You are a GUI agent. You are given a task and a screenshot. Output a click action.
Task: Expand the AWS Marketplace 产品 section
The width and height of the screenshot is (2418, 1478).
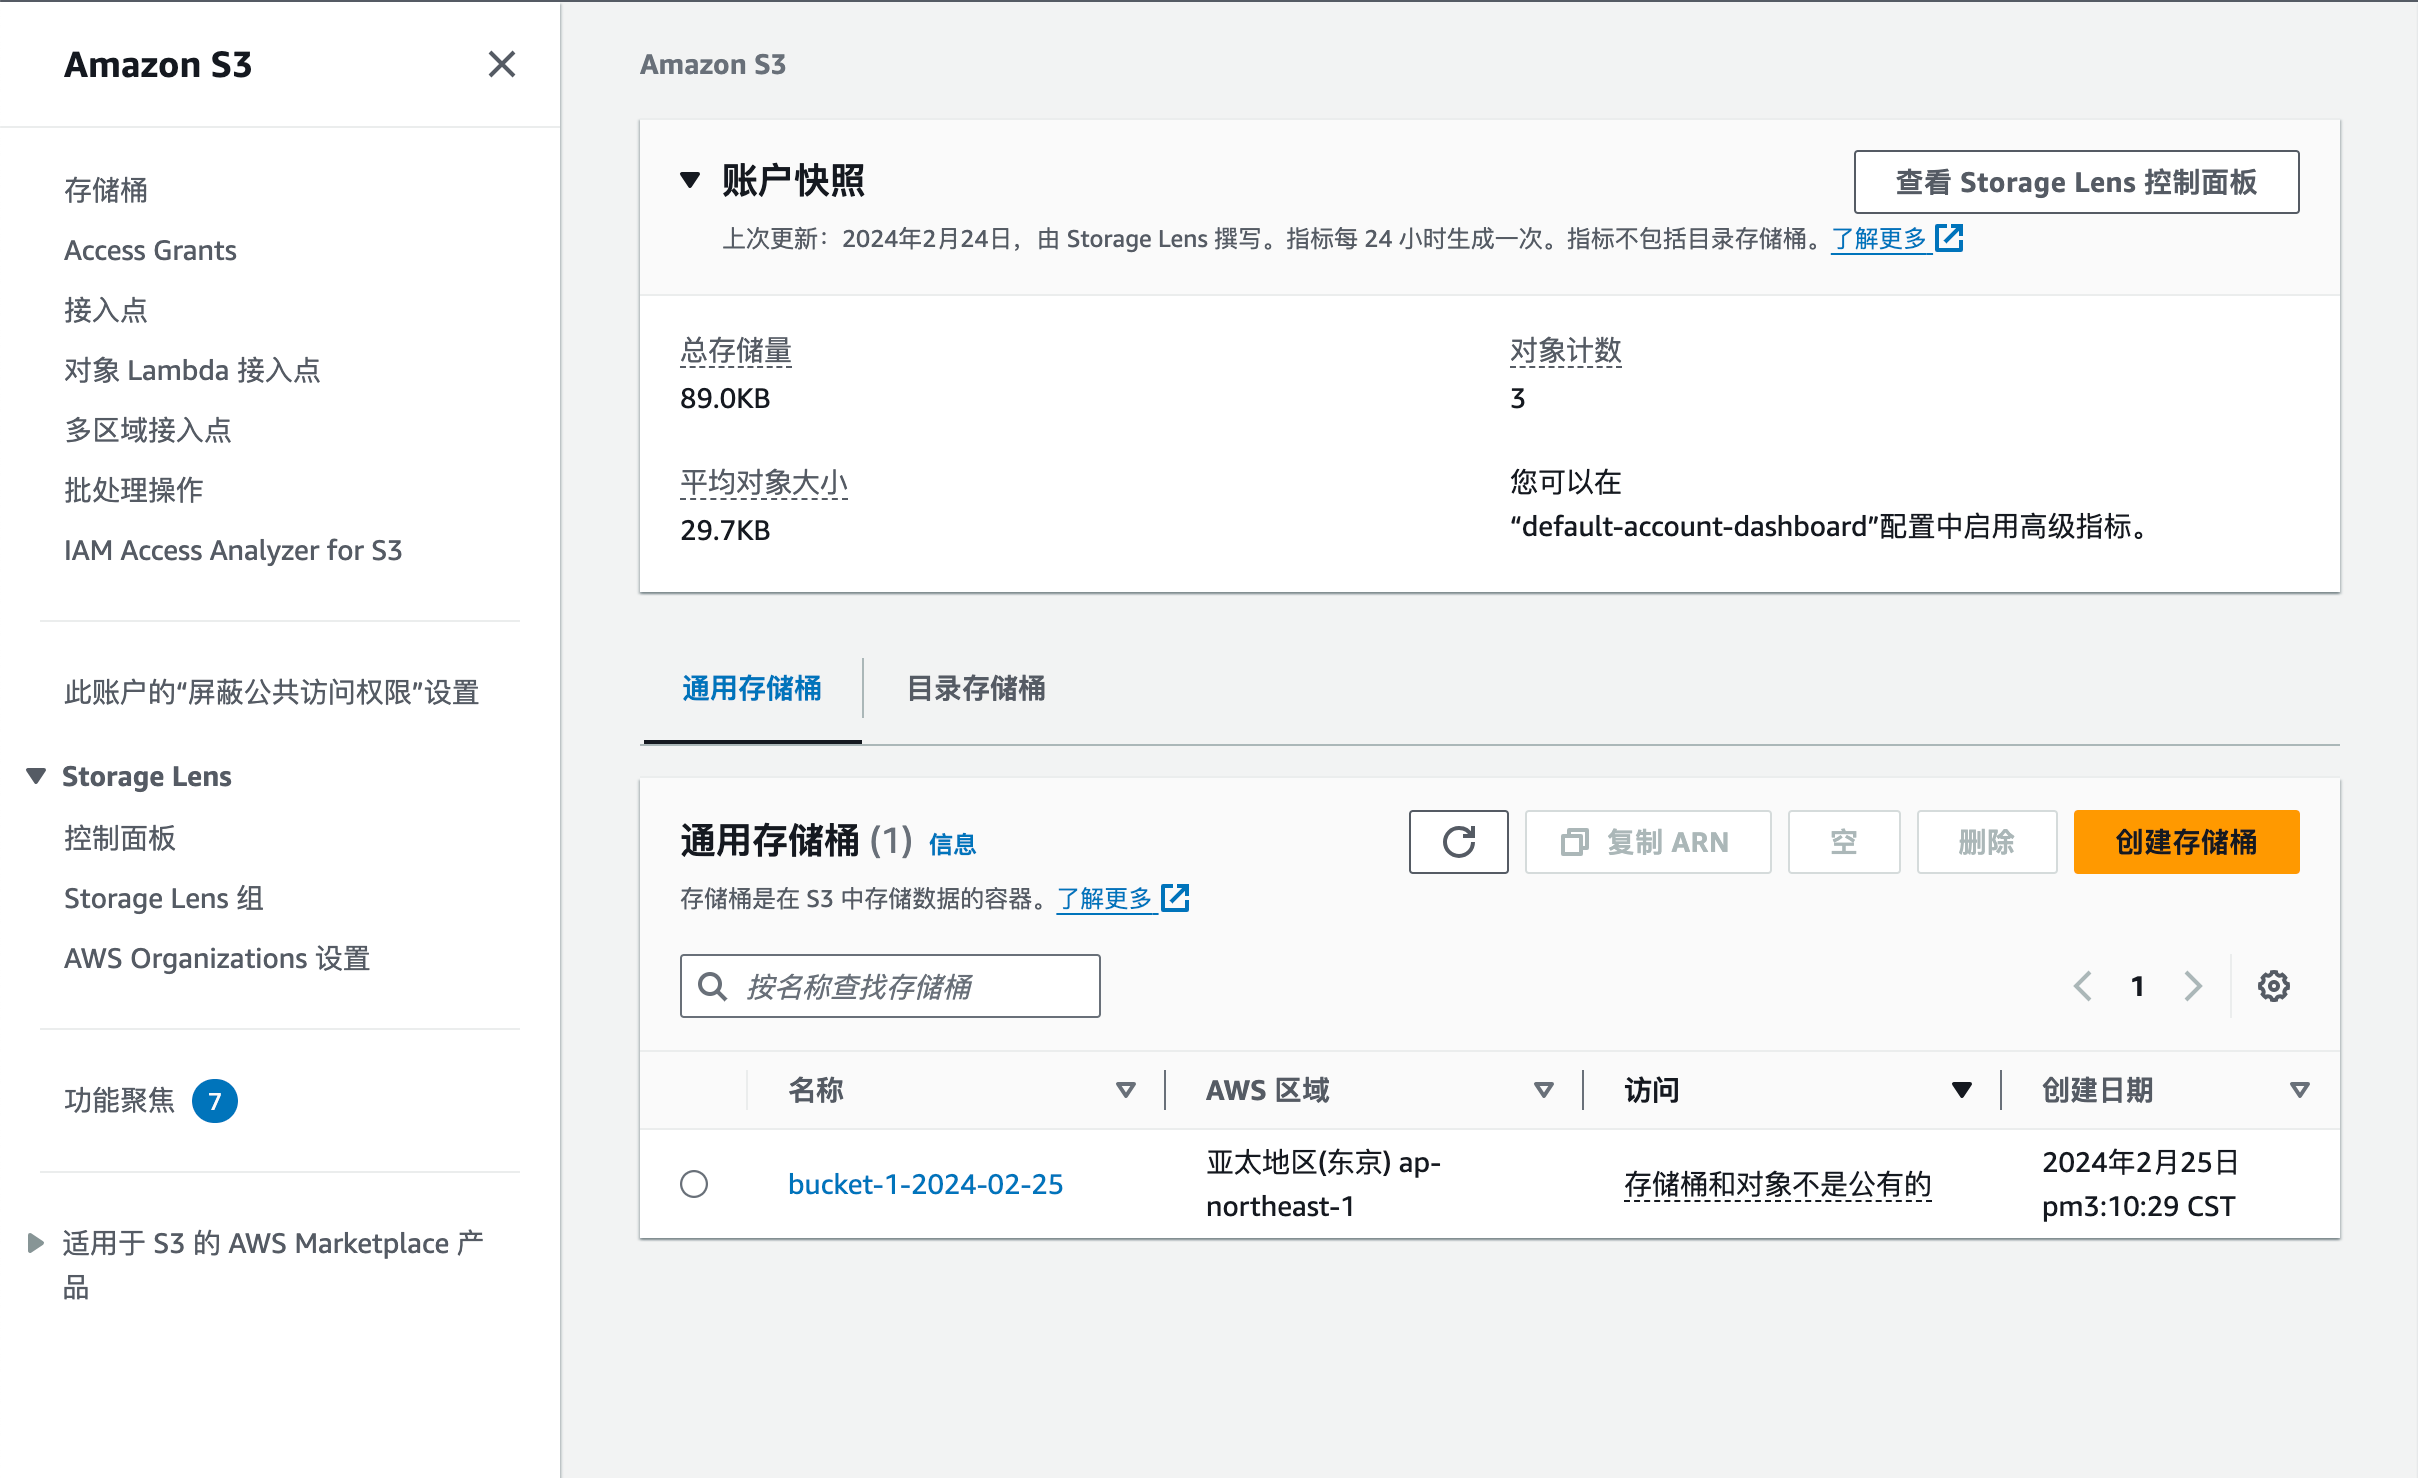(x=36, y=1243)
